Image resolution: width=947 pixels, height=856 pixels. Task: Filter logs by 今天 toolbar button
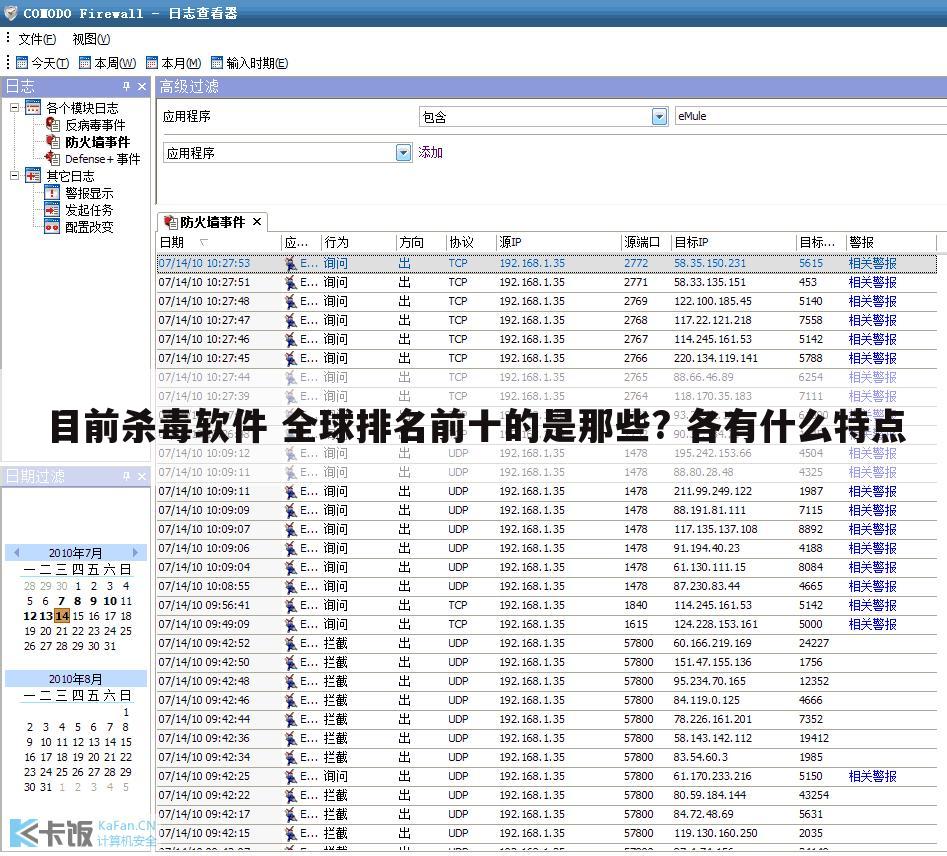(x=42, y=63)
